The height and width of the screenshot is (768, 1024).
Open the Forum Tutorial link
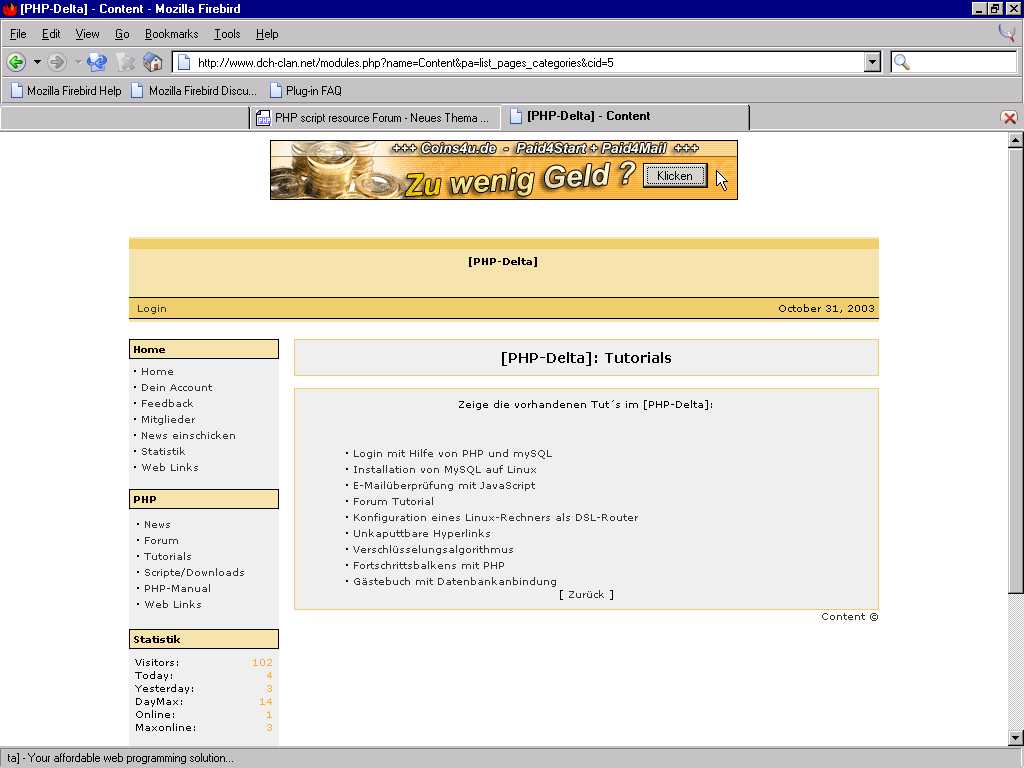pos(393,502)
